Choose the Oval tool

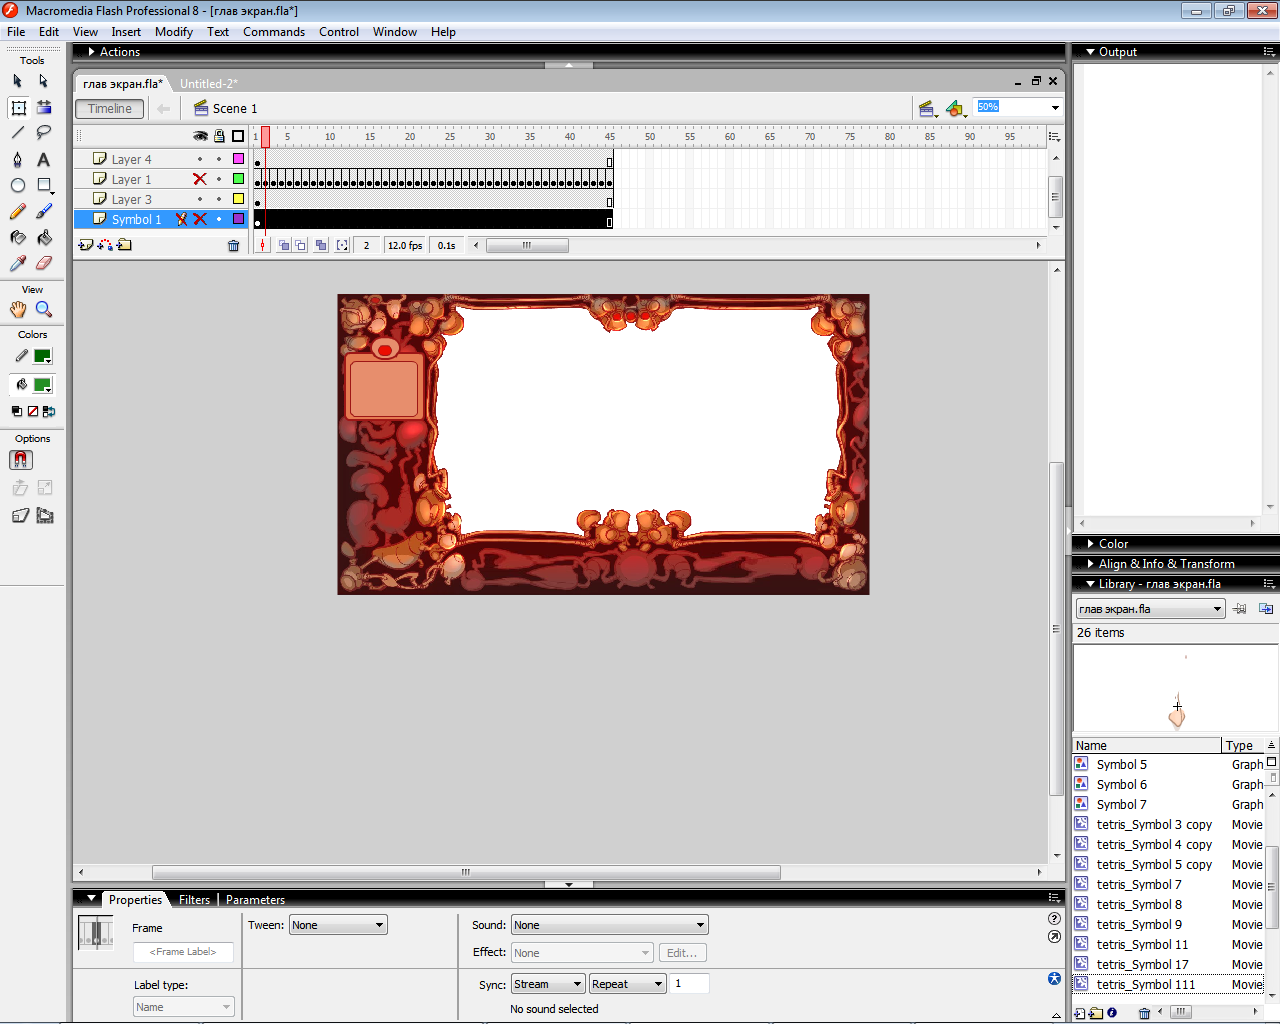click(17, 186)
